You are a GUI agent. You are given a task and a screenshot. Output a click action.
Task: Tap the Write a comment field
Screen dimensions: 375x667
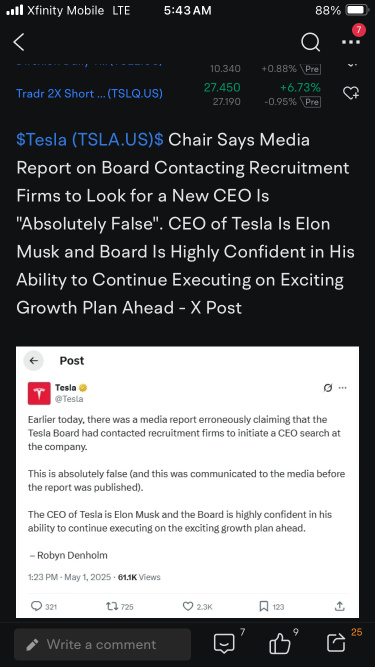pyautogui.click(x=102, y=644)
